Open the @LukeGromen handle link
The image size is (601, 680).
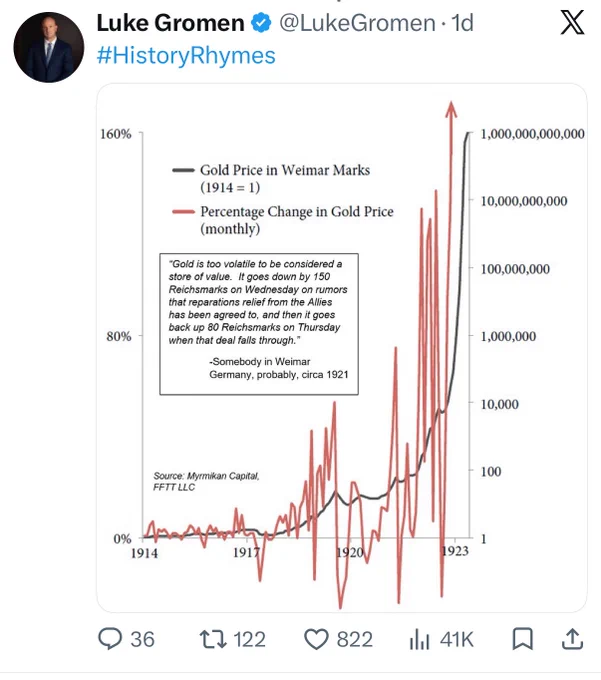pyautogui.click(x=357, y=23)
